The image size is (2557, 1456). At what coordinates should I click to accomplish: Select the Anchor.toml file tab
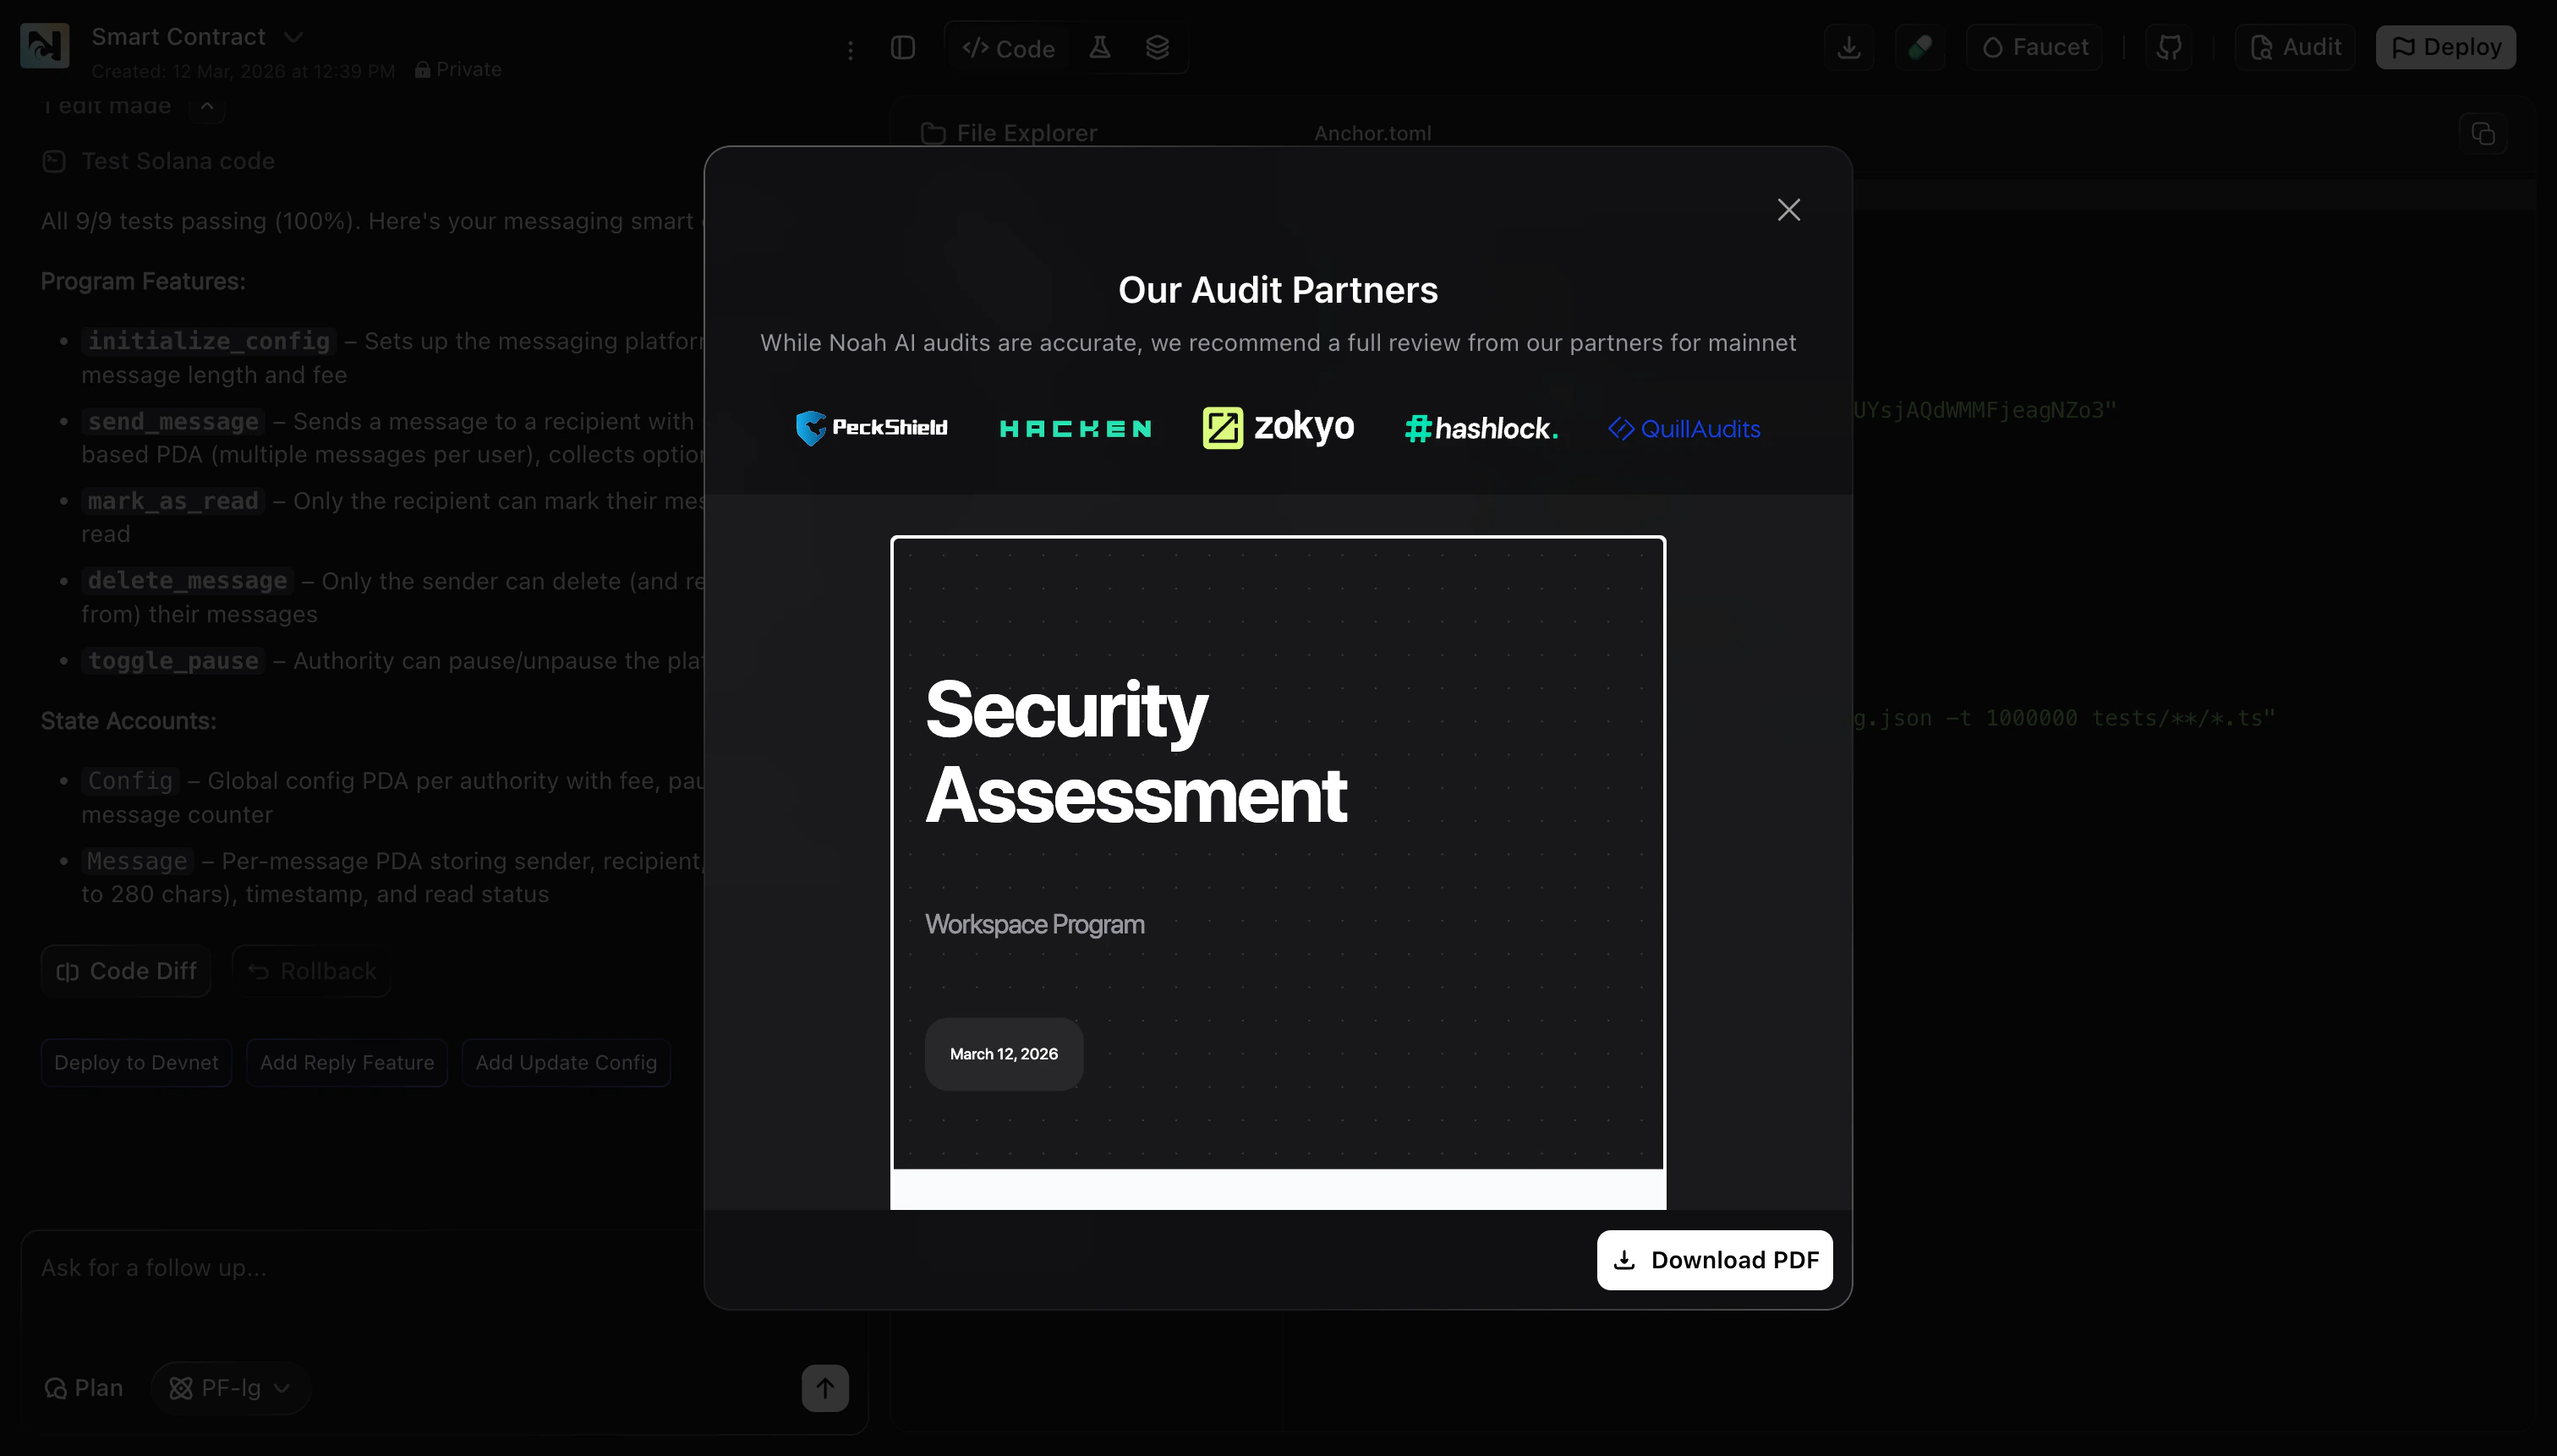pyautogui.click(x=1371, y=132)
